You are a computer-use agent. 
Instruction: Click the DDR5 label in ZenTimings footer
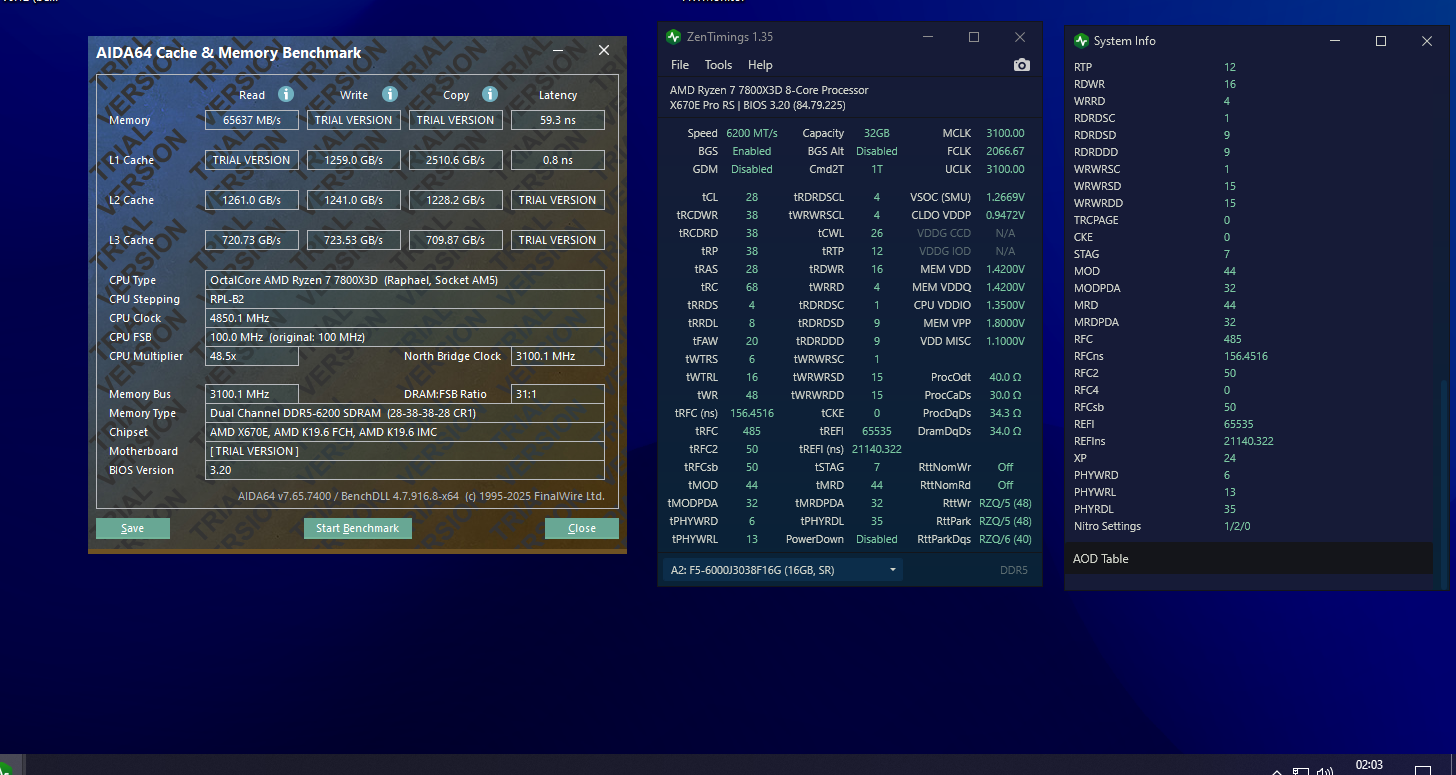click(x=1014, y=571)
